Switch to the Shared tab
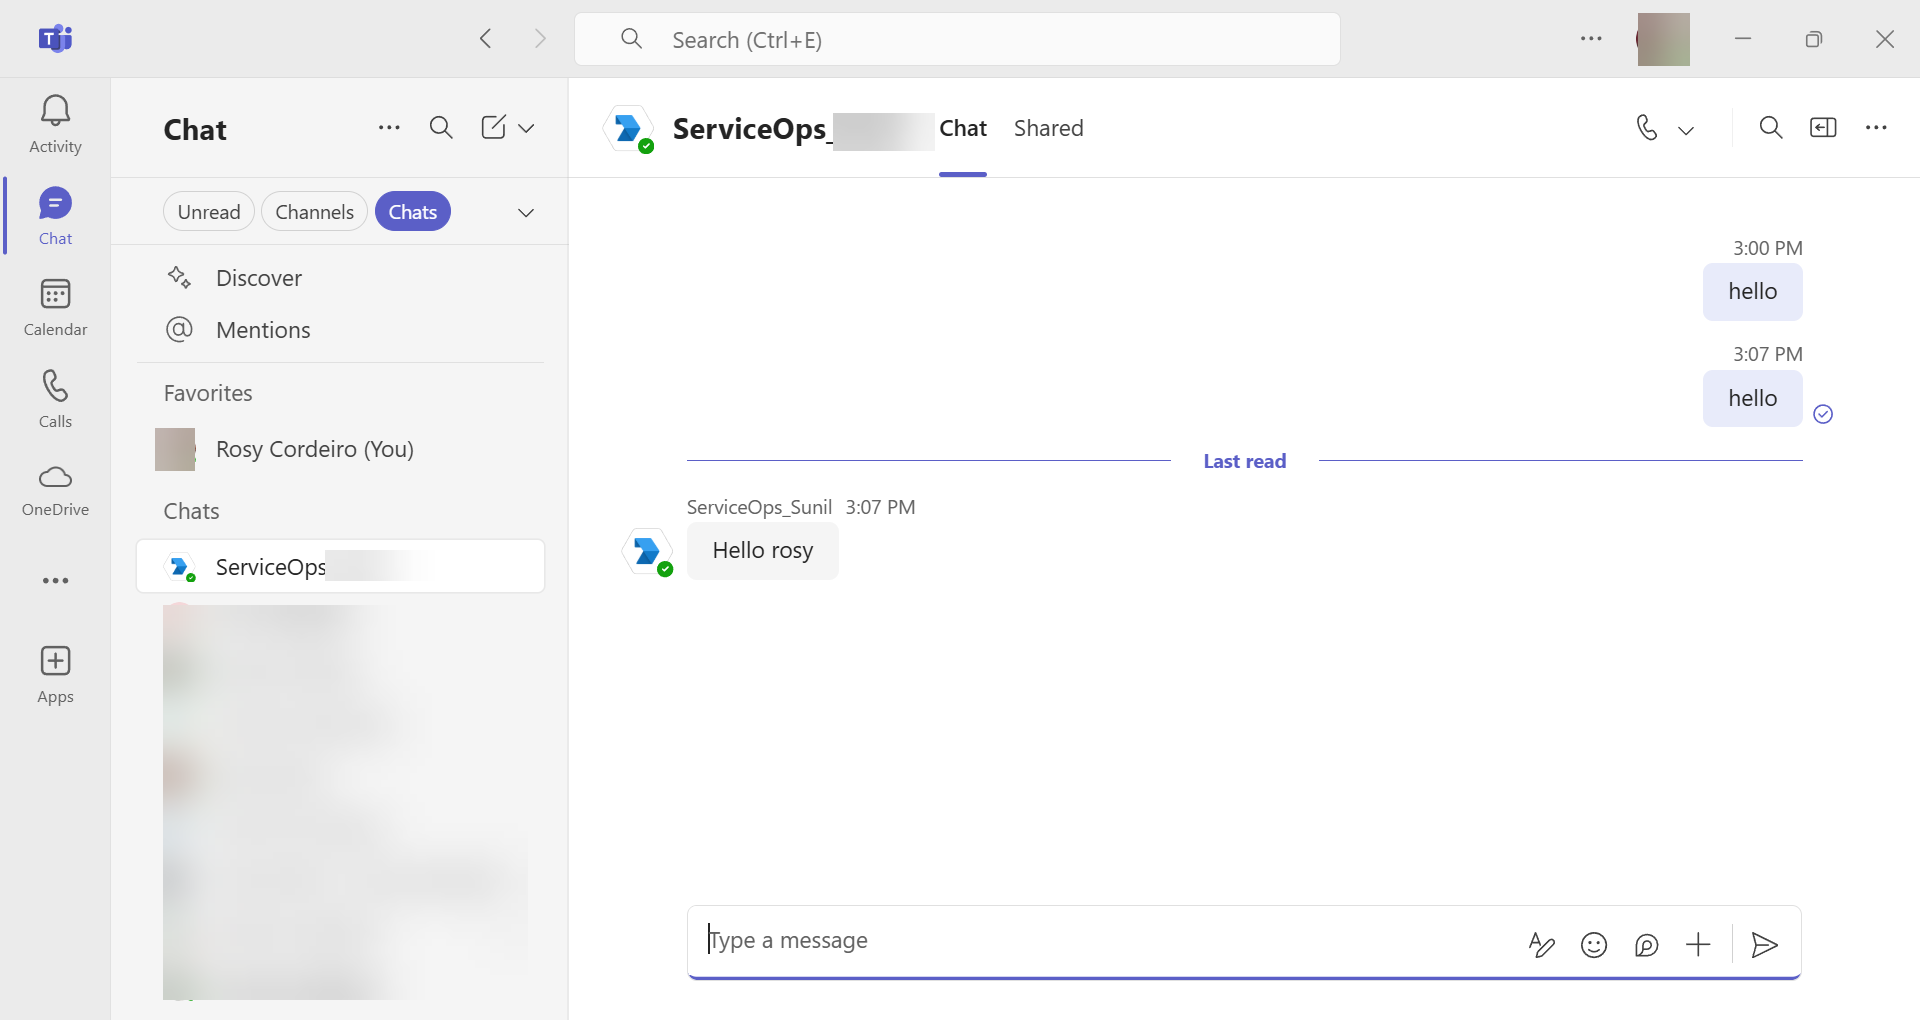 pyautogui.click(x=1048, y=128)
